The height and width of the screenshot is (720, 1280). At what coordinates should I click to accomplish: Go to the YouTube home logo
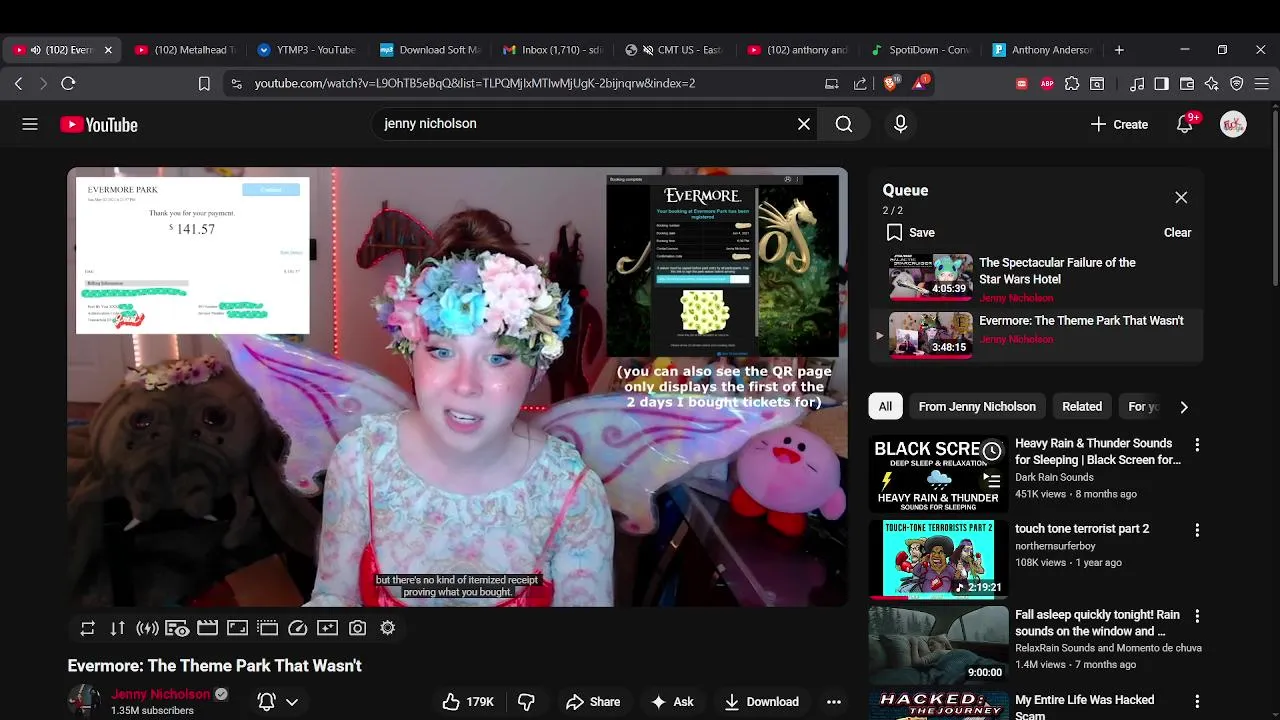99,125
